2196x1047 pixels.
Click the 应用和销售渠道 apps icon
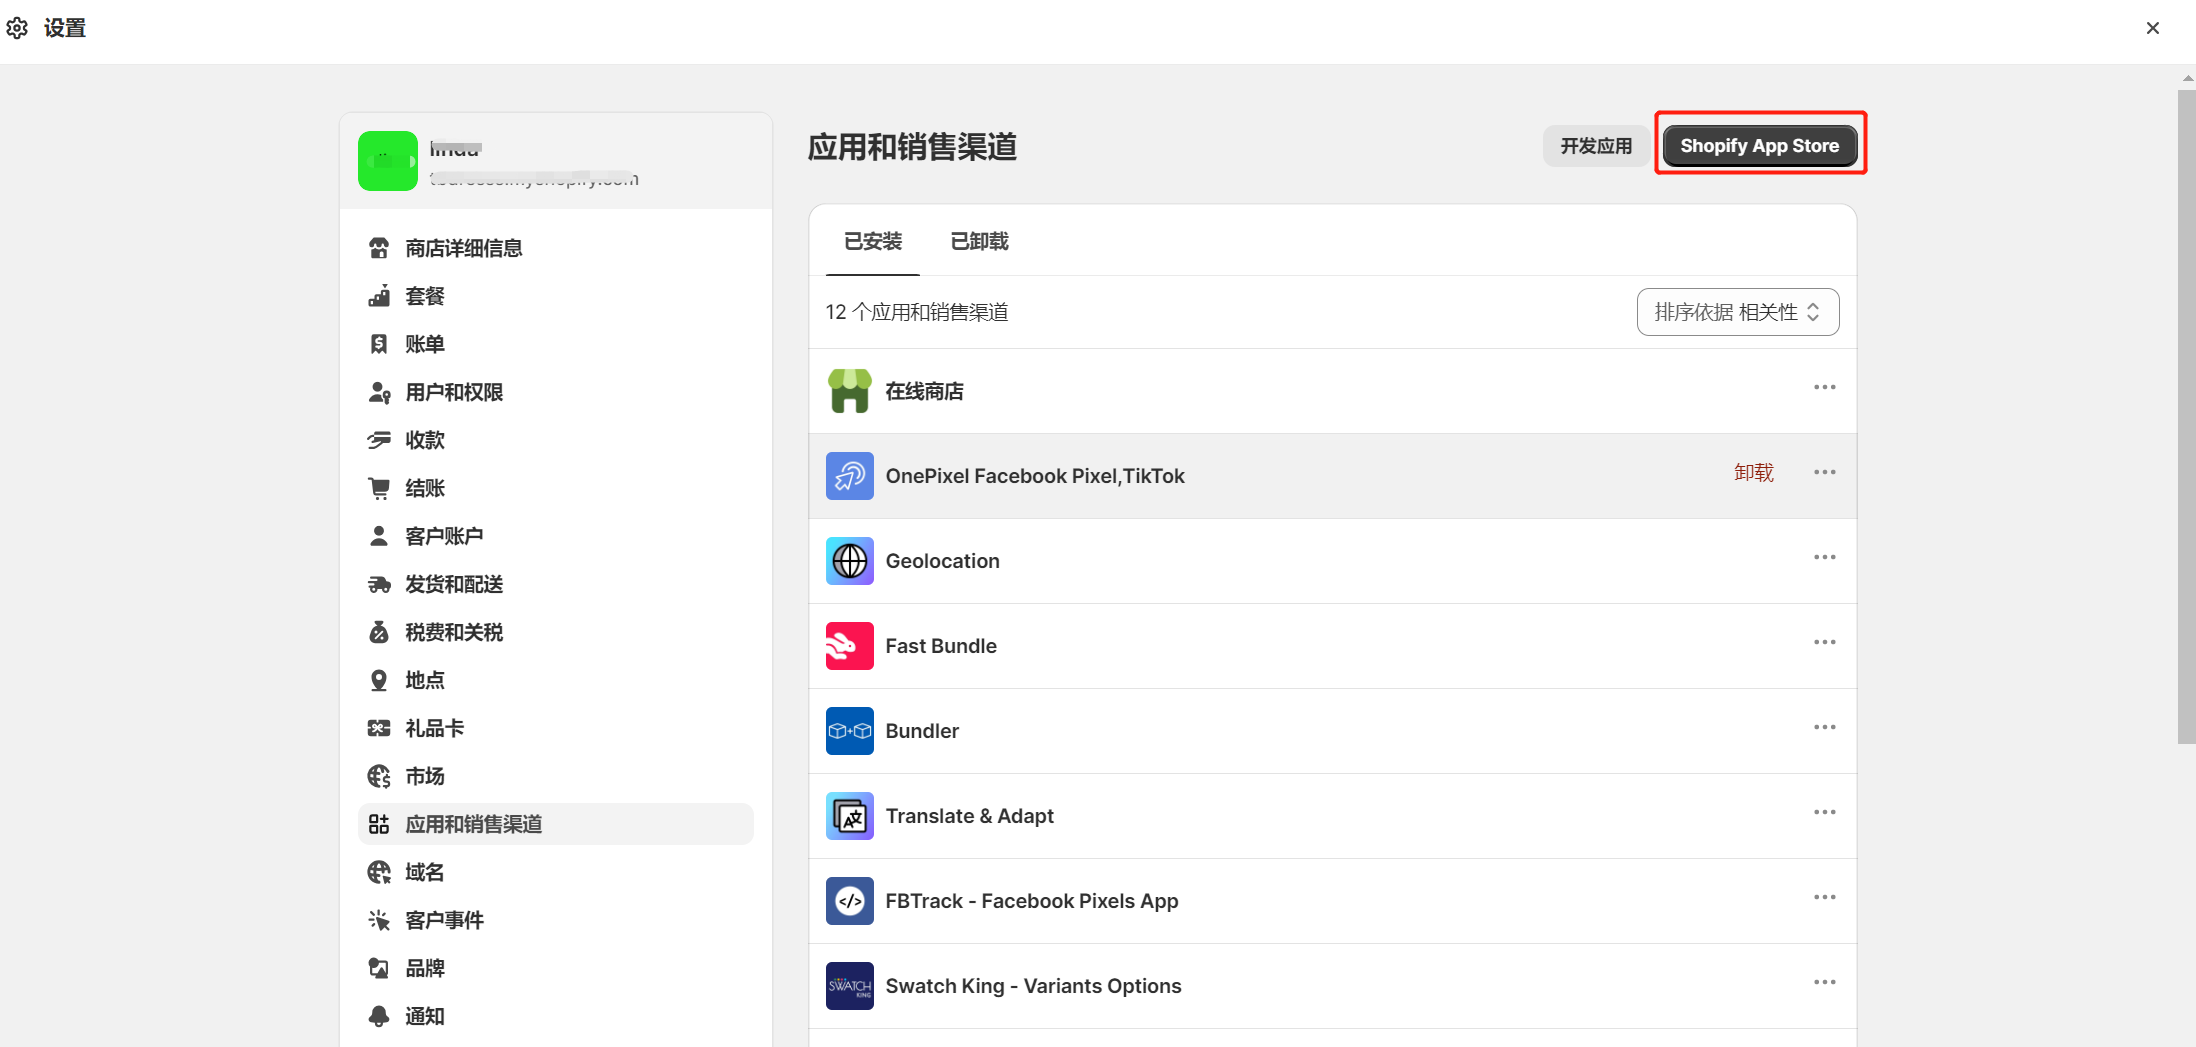click(379, 824)
